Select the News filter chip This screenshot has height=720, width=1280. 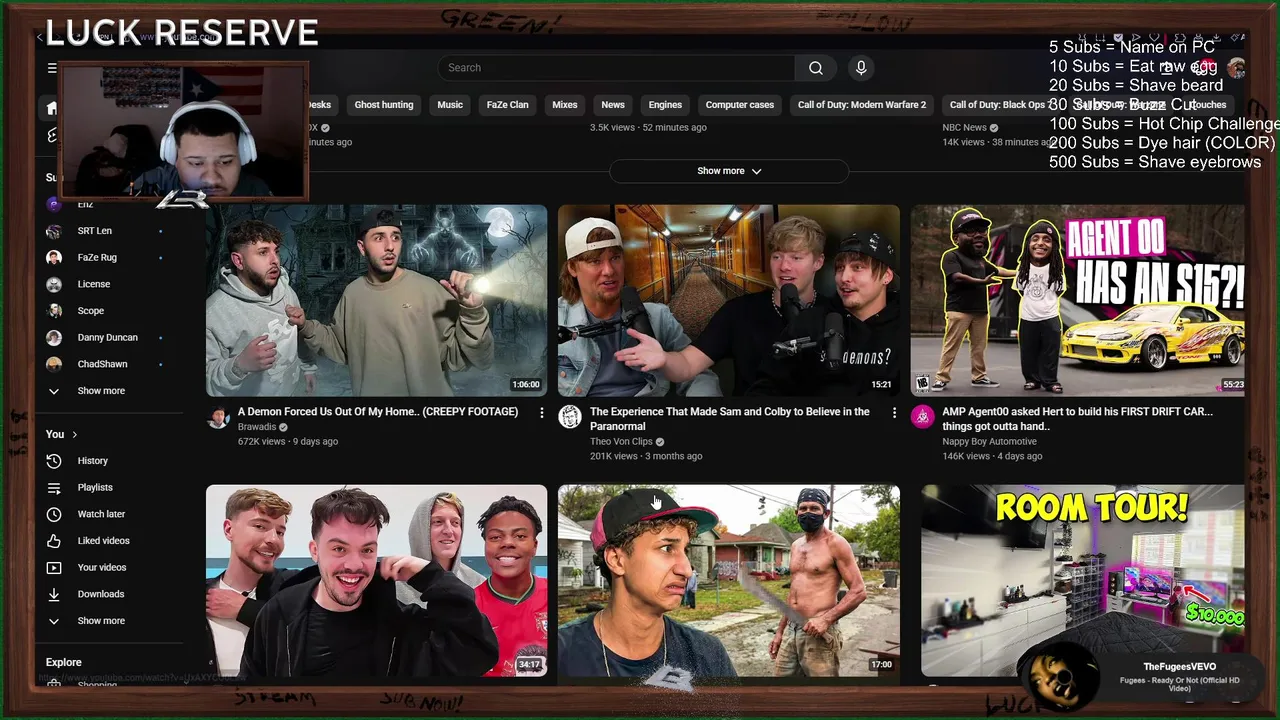(x=613, y=105)
